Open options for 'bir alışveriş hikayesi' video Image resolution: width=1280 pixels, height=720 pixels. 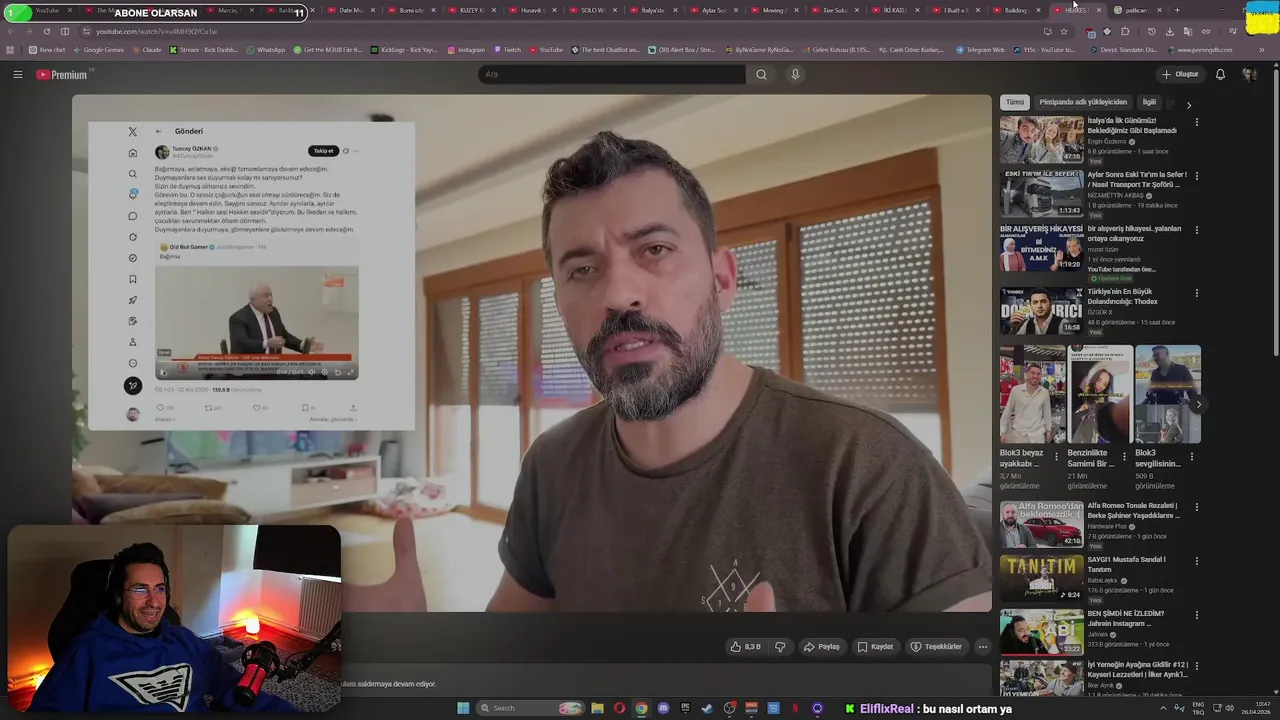click(1196, 230)
